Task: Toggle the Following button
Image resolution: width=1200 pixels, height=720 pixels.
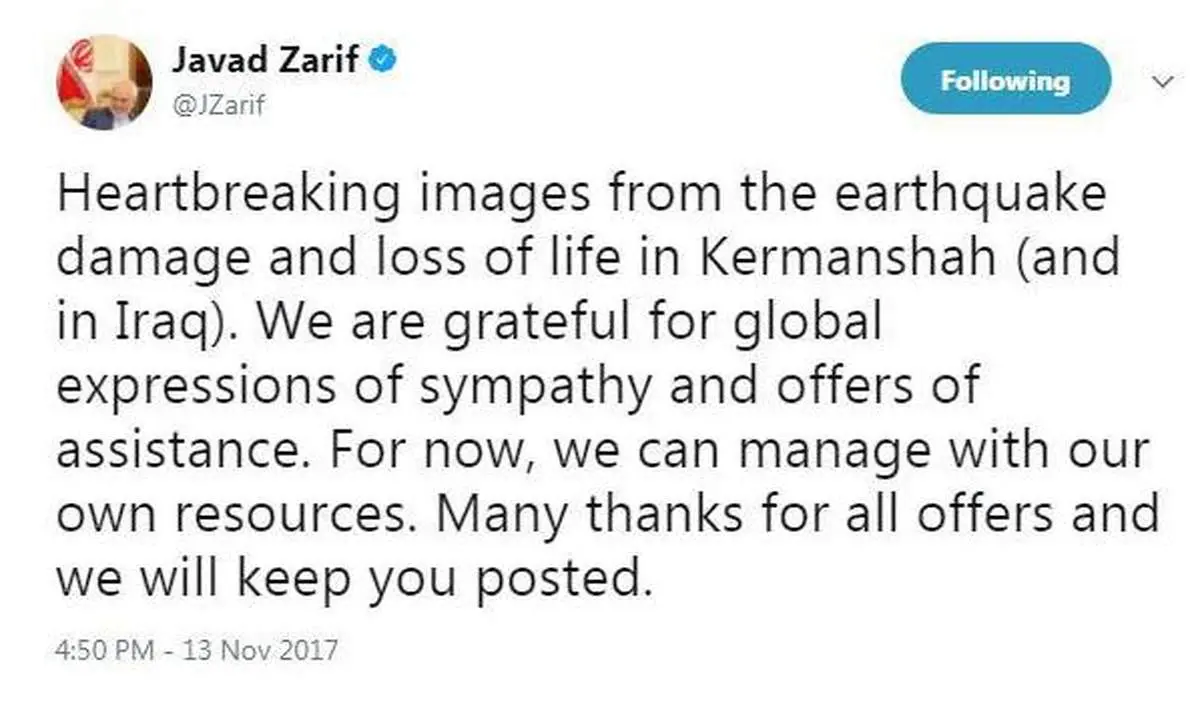Action: [1005, 81]
